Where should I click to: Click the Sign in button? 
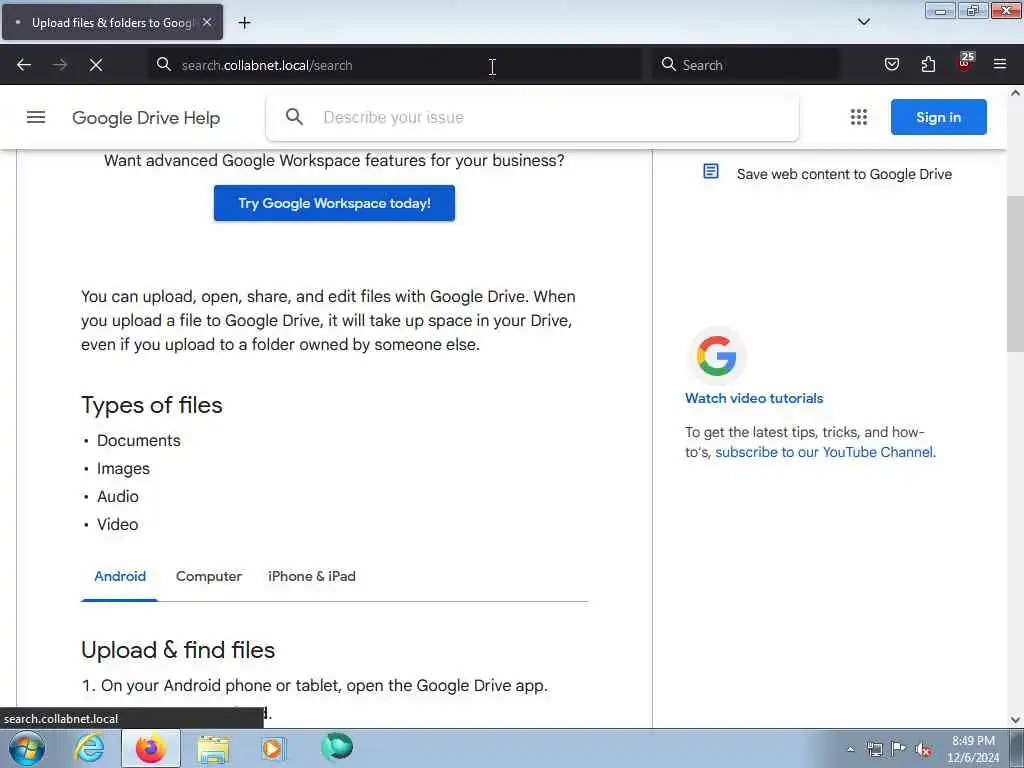tap(938, 117)
